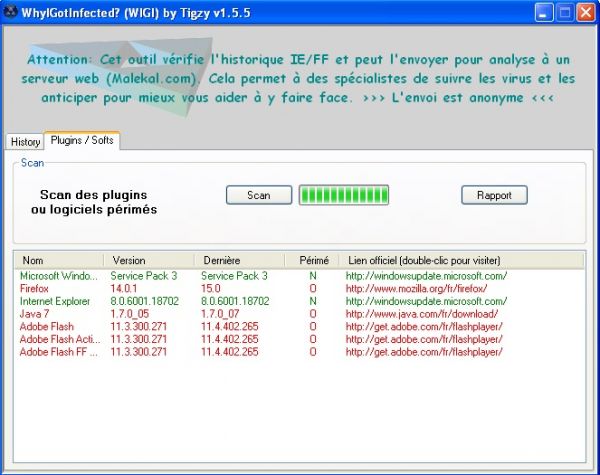Click the Périmé column header
This screenshot has width=600, height=475.
(312, 261)
